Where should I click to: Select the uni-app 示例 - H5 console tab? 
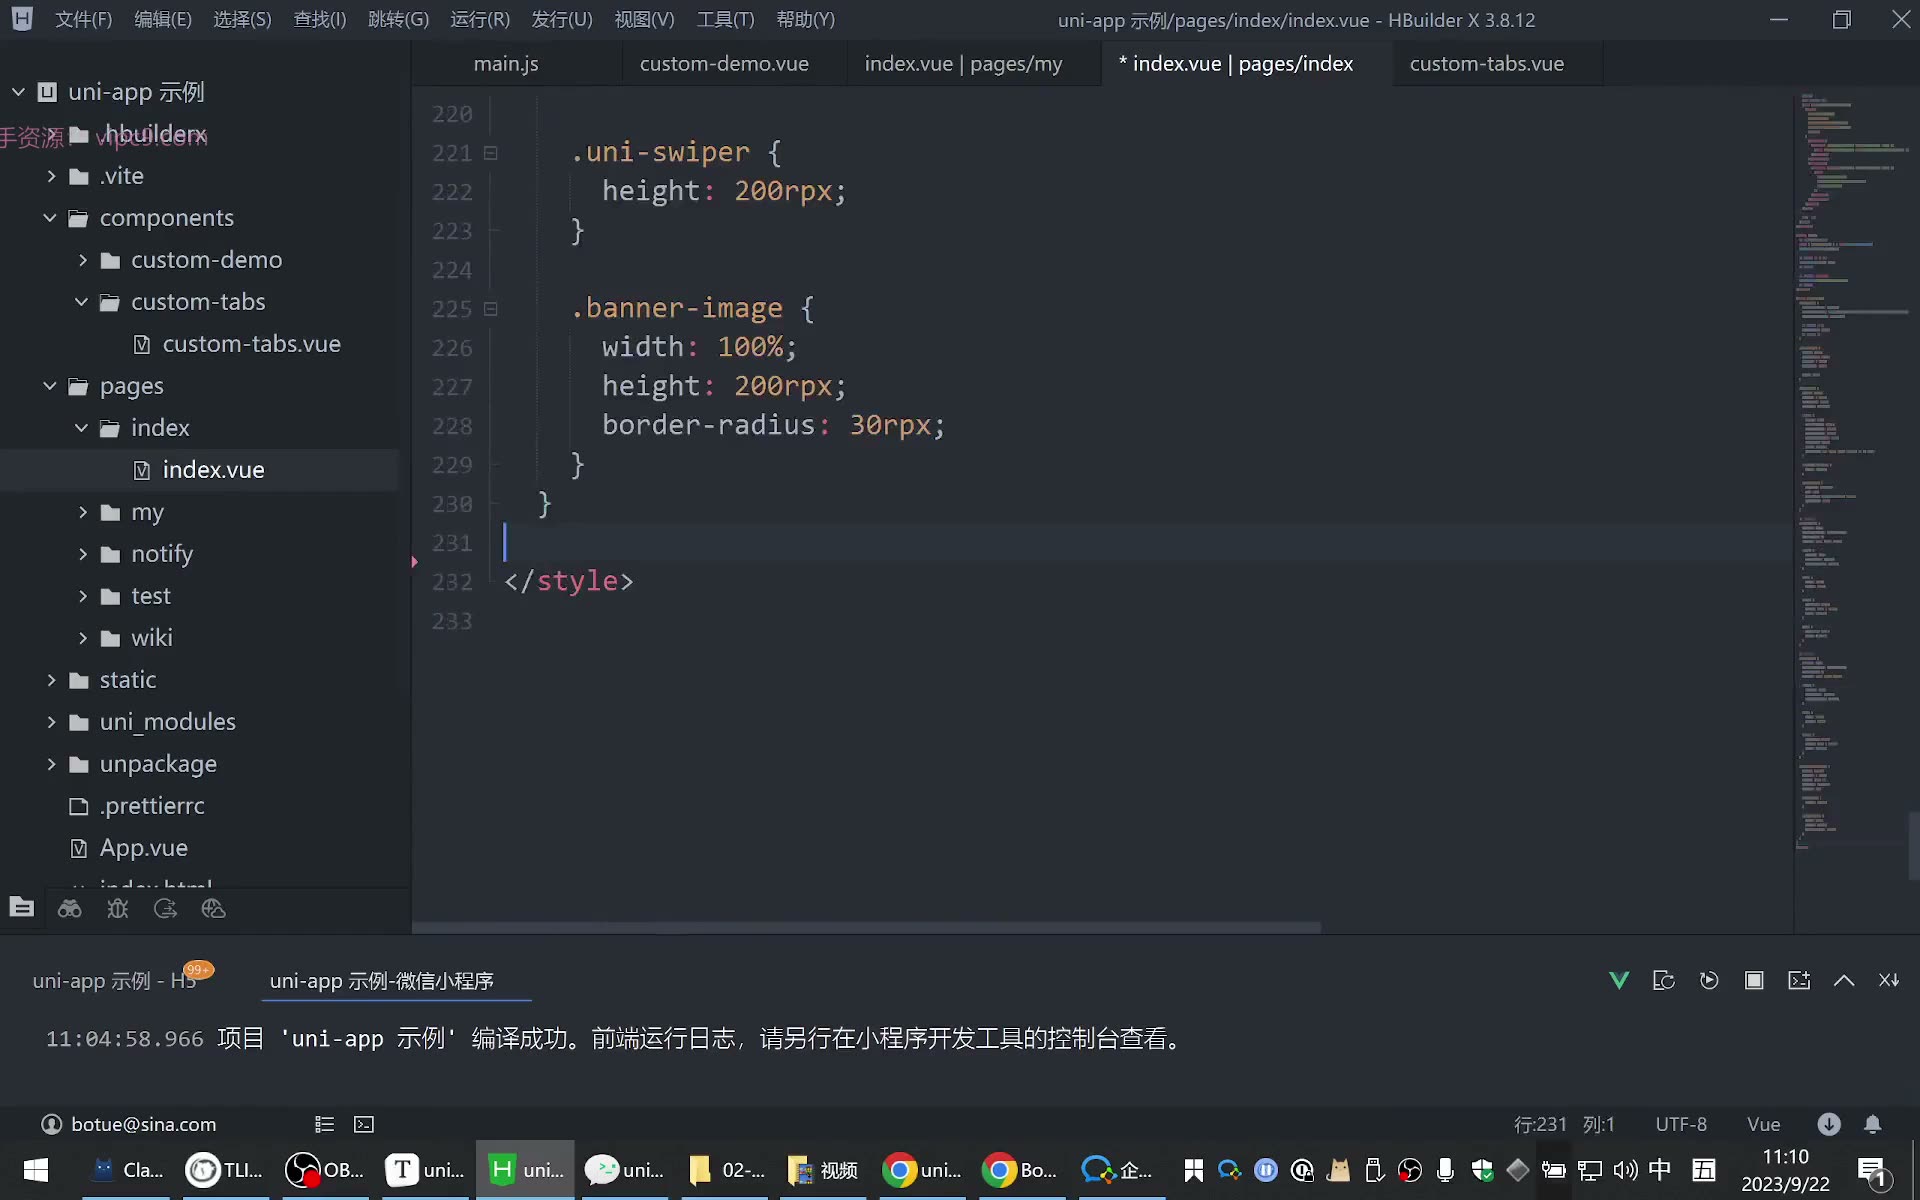click(x=114, y=981)
